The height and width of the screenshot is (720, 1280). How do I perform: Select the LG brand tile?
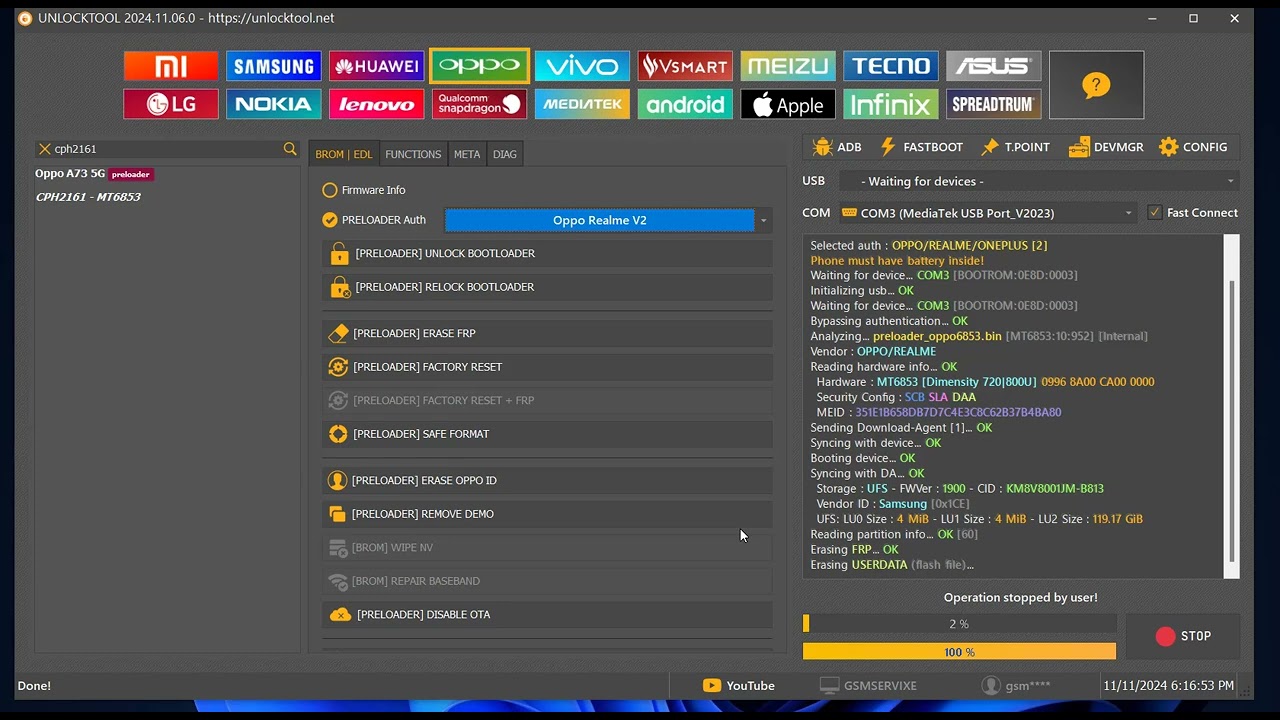point(171,104)
